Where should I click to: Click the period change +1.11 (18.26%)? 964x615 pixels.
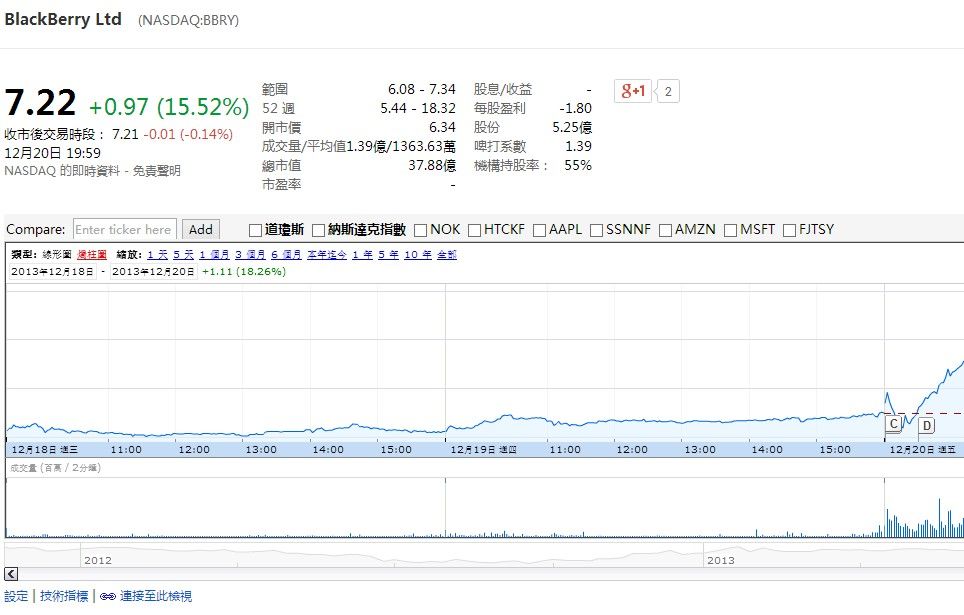[x=244, y=271]
